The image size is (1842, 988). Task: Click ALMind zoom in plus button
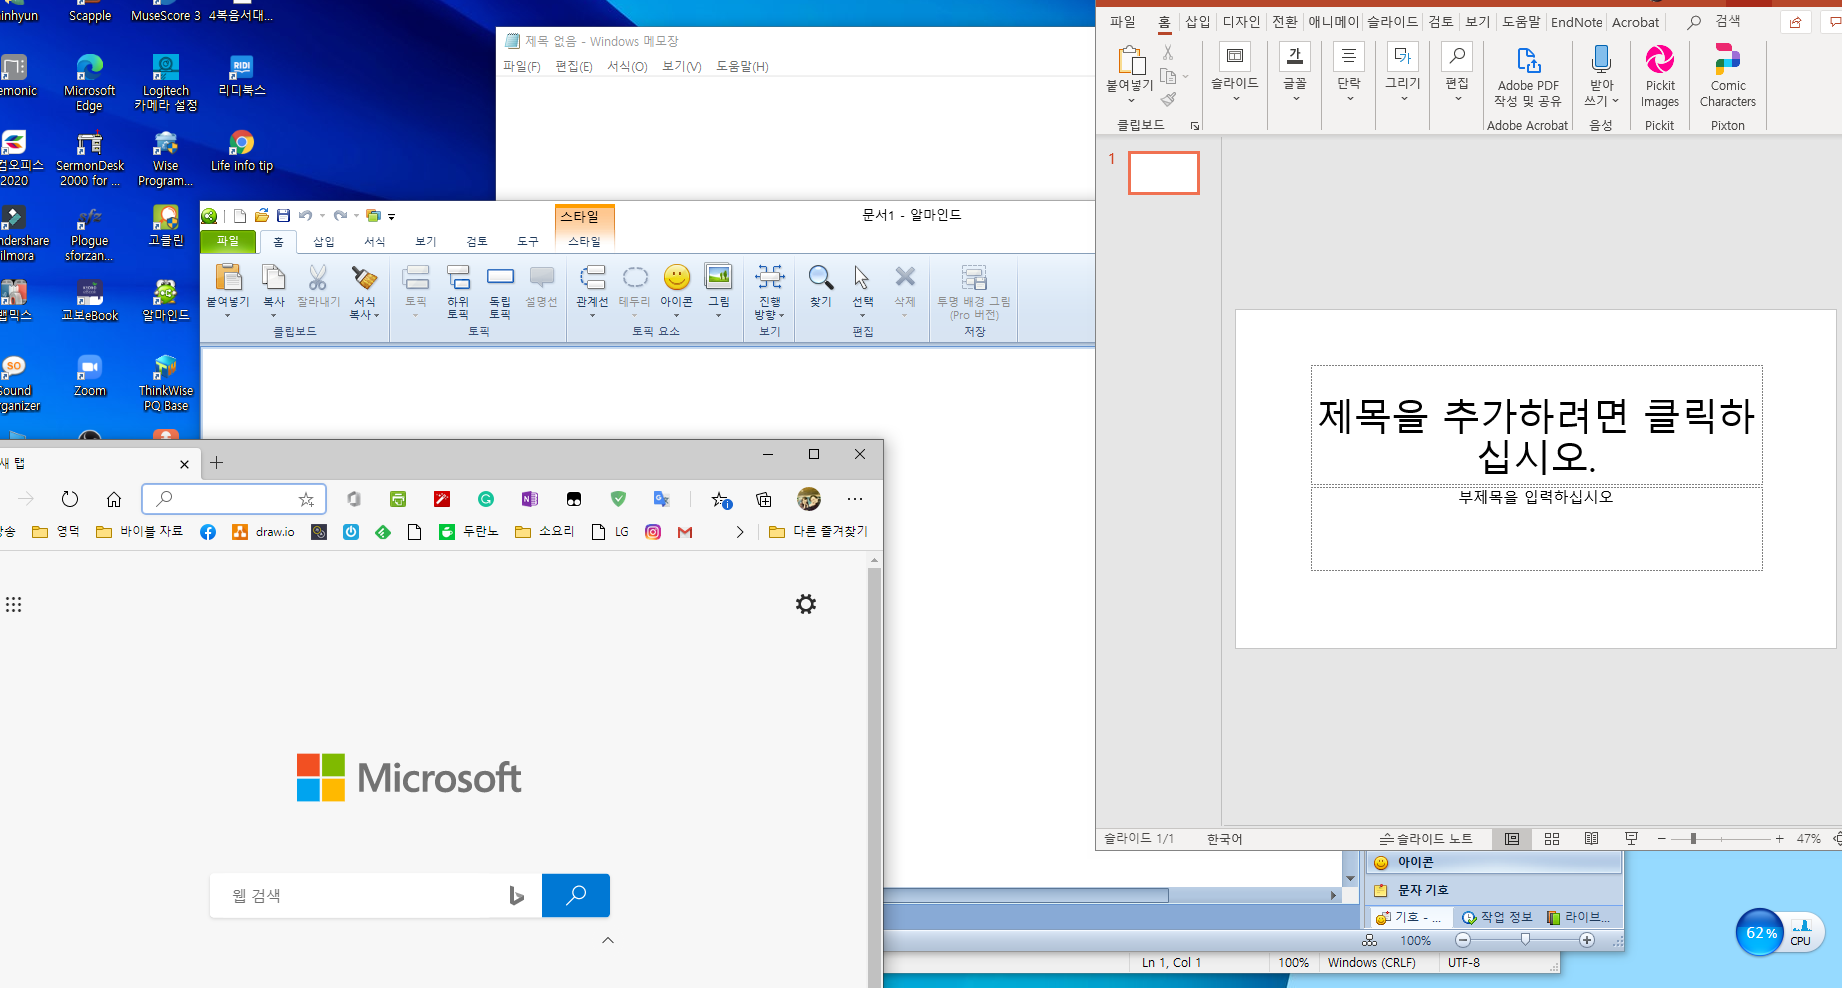click(x=1587, y=940)
